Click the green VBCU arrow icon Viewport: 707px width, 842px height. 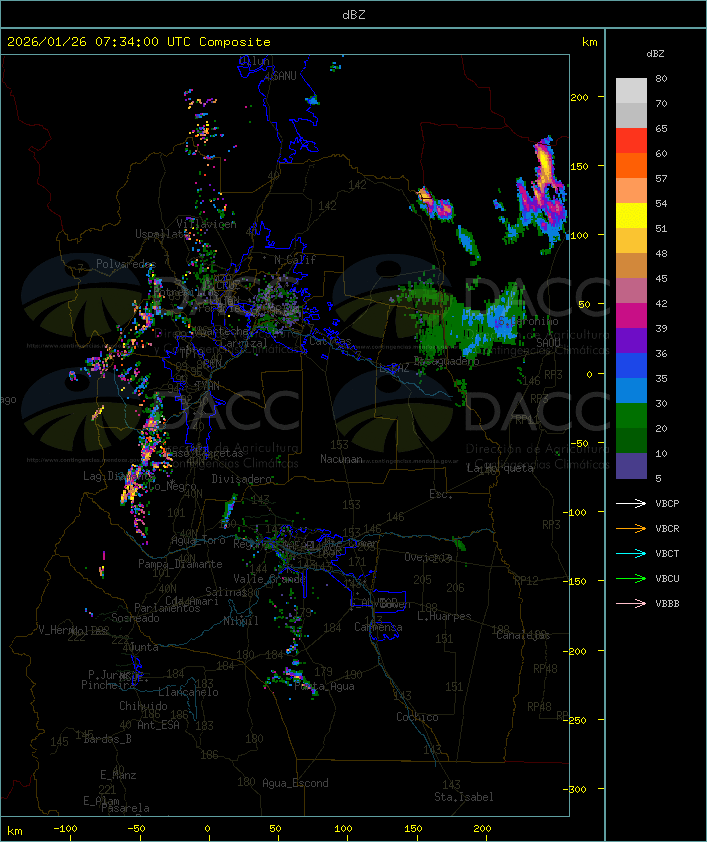[632, 578]
